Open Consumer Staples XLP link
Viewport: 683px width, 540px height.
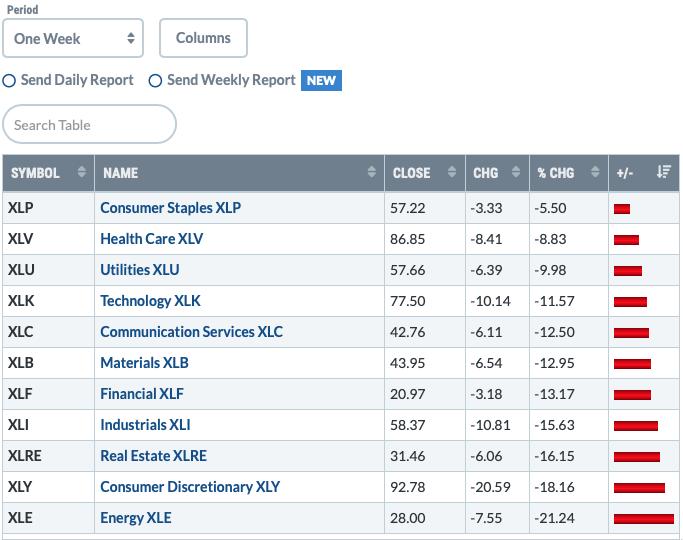click(x=170, y=208)
